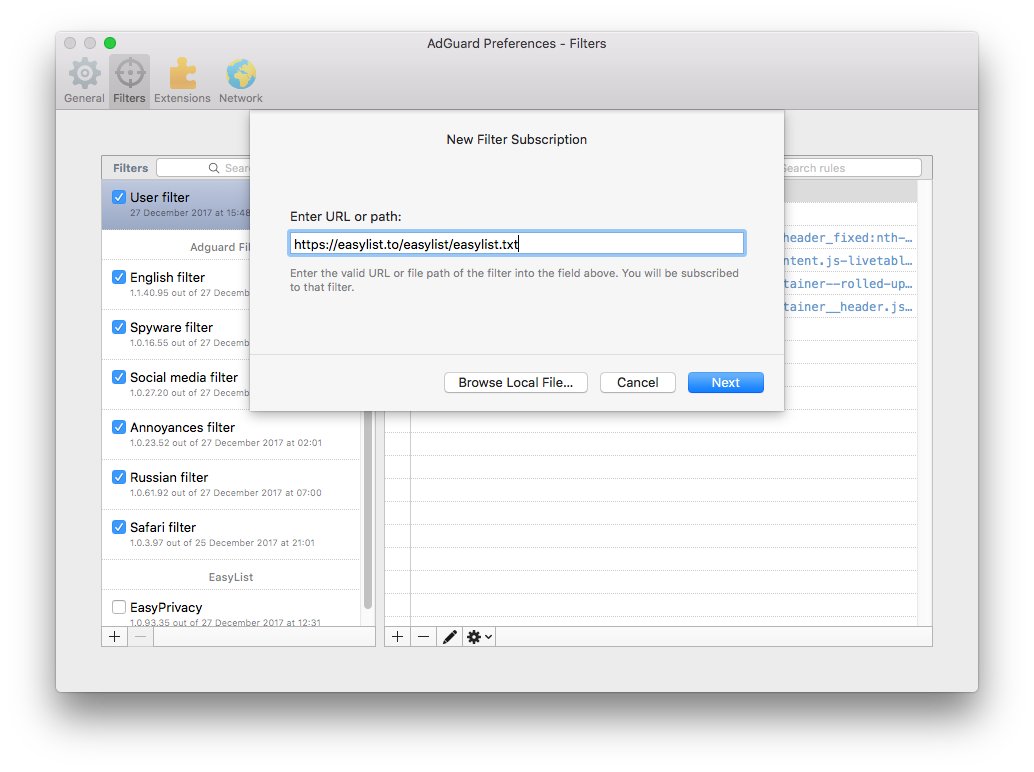1034x772 pixels.
Task: Open the Extensions puzzle piece icon
Action: pyautogui.click(x=182, y=75)
